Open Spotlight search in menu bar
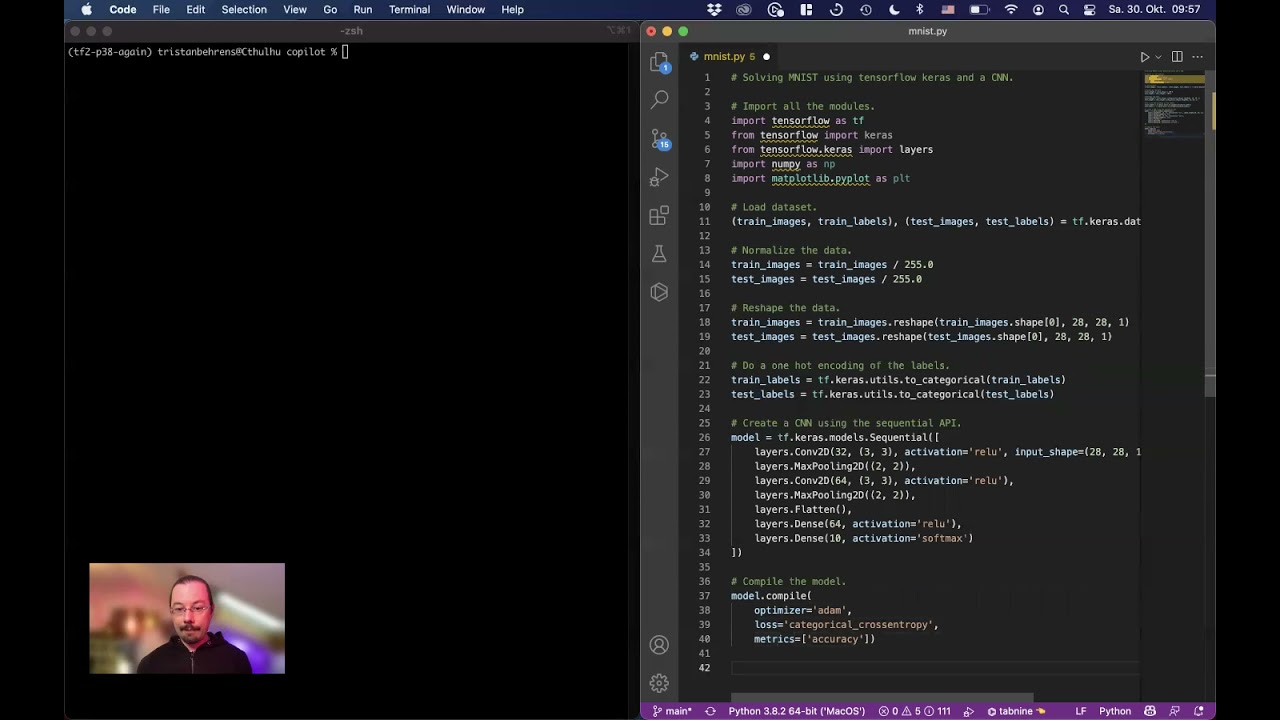 [x=1063, y=9]
